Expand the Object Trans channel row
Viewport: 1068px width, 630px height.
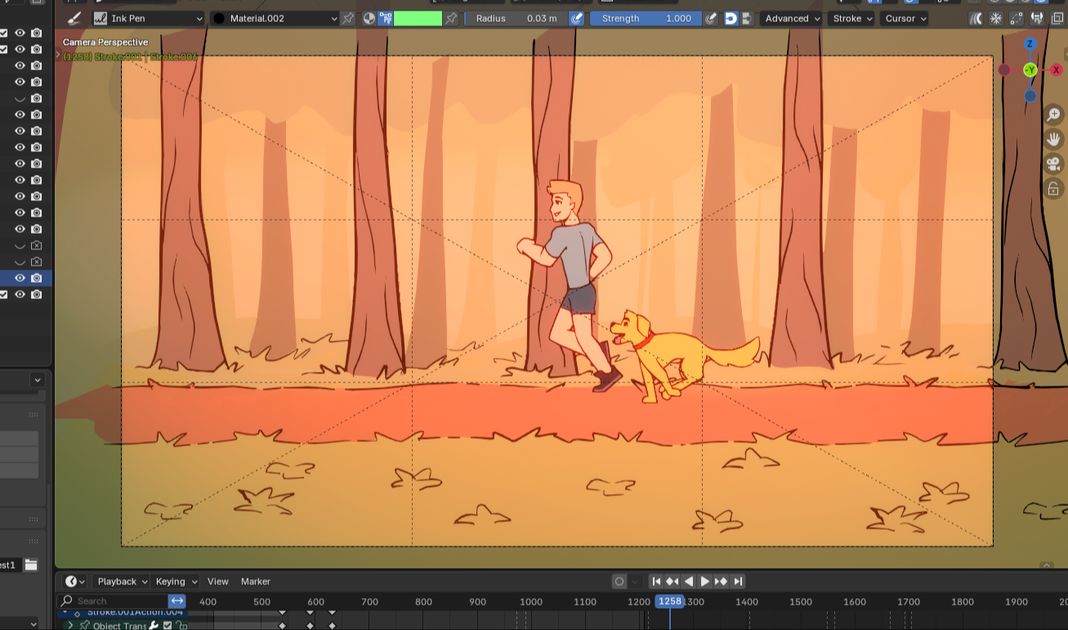click(70, 625)
